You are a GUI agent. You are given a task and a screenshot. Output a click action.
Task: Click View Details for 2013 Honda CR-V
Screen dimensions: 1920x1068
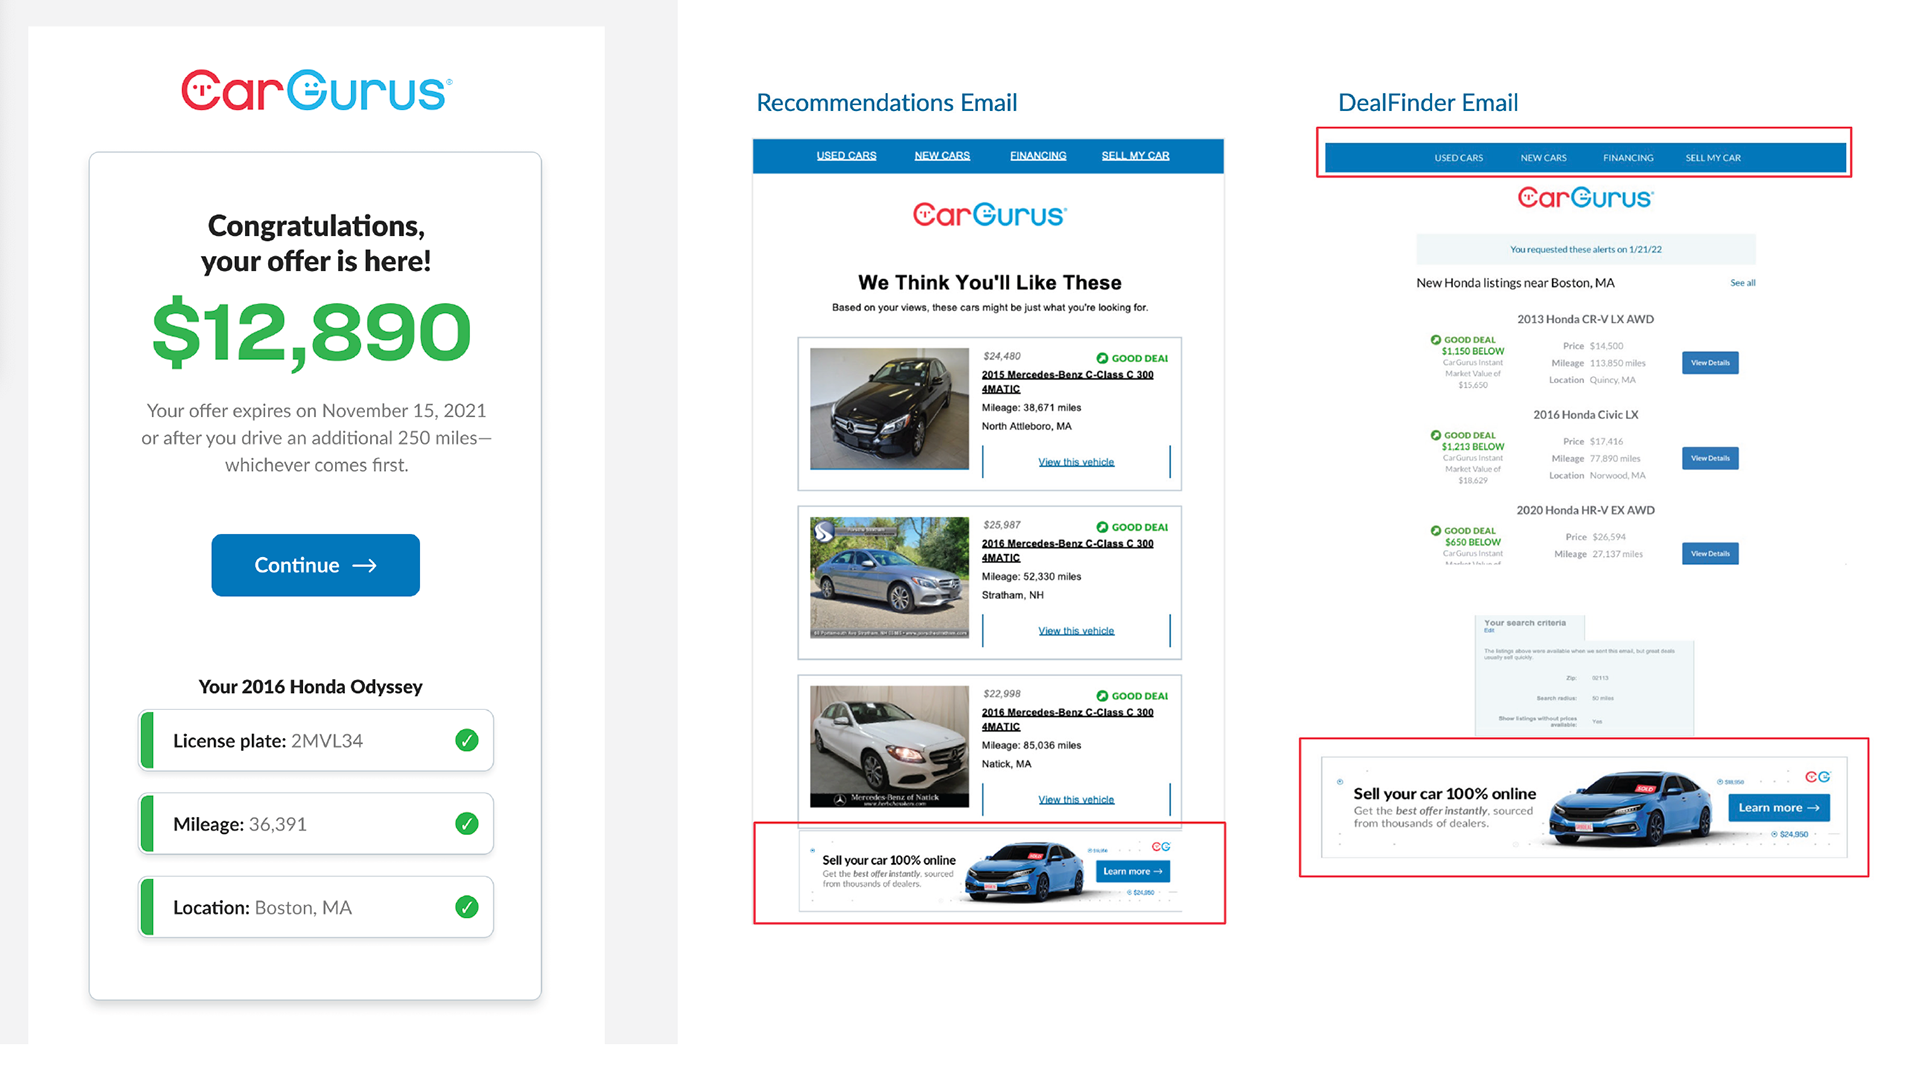pos(1710,363)
